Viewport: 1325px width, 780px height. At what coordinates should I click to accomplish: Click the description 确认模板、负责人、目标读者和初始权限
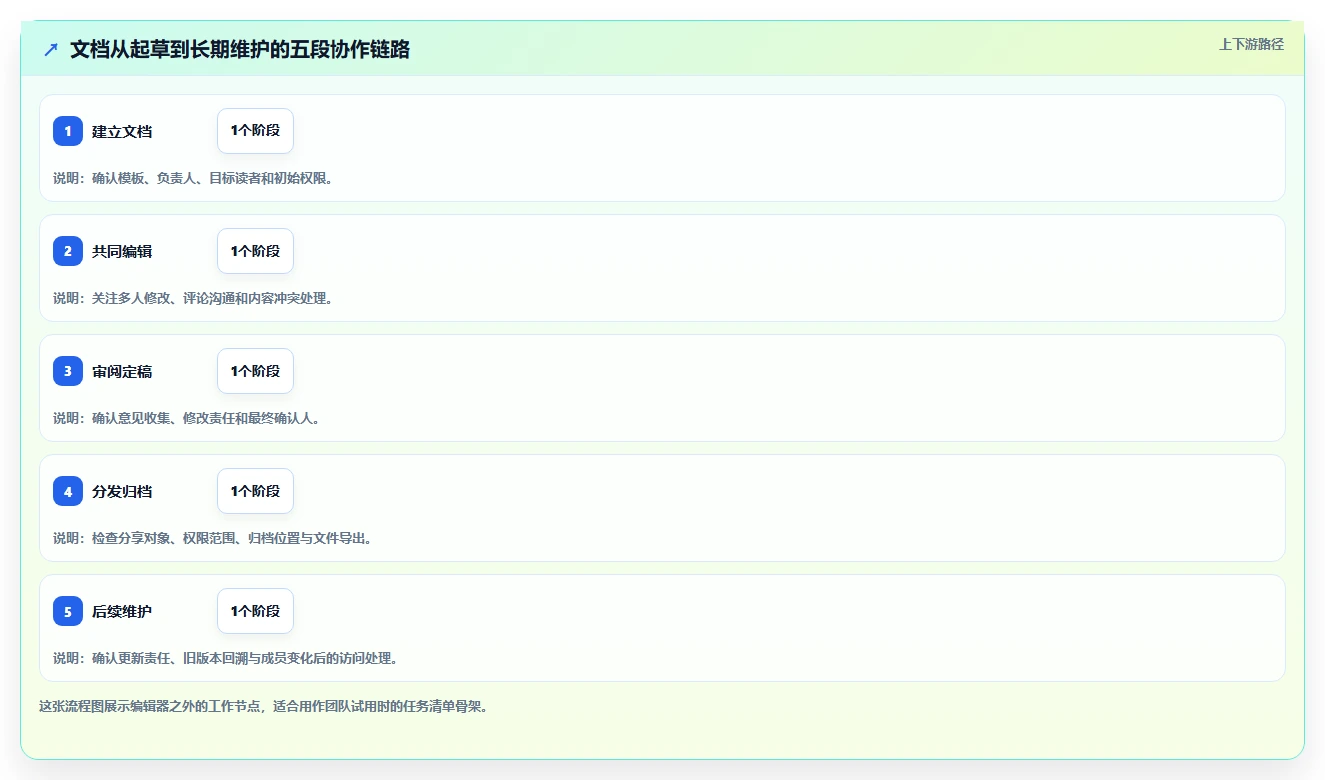point(193,178)
